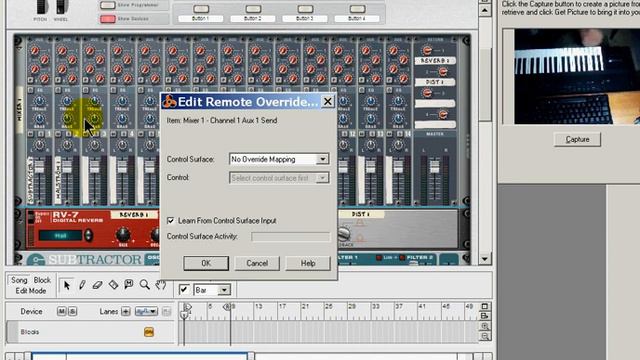Click the mixer channel 14 fader
Viewport: 640px width, 360px height.
(398, 167)
